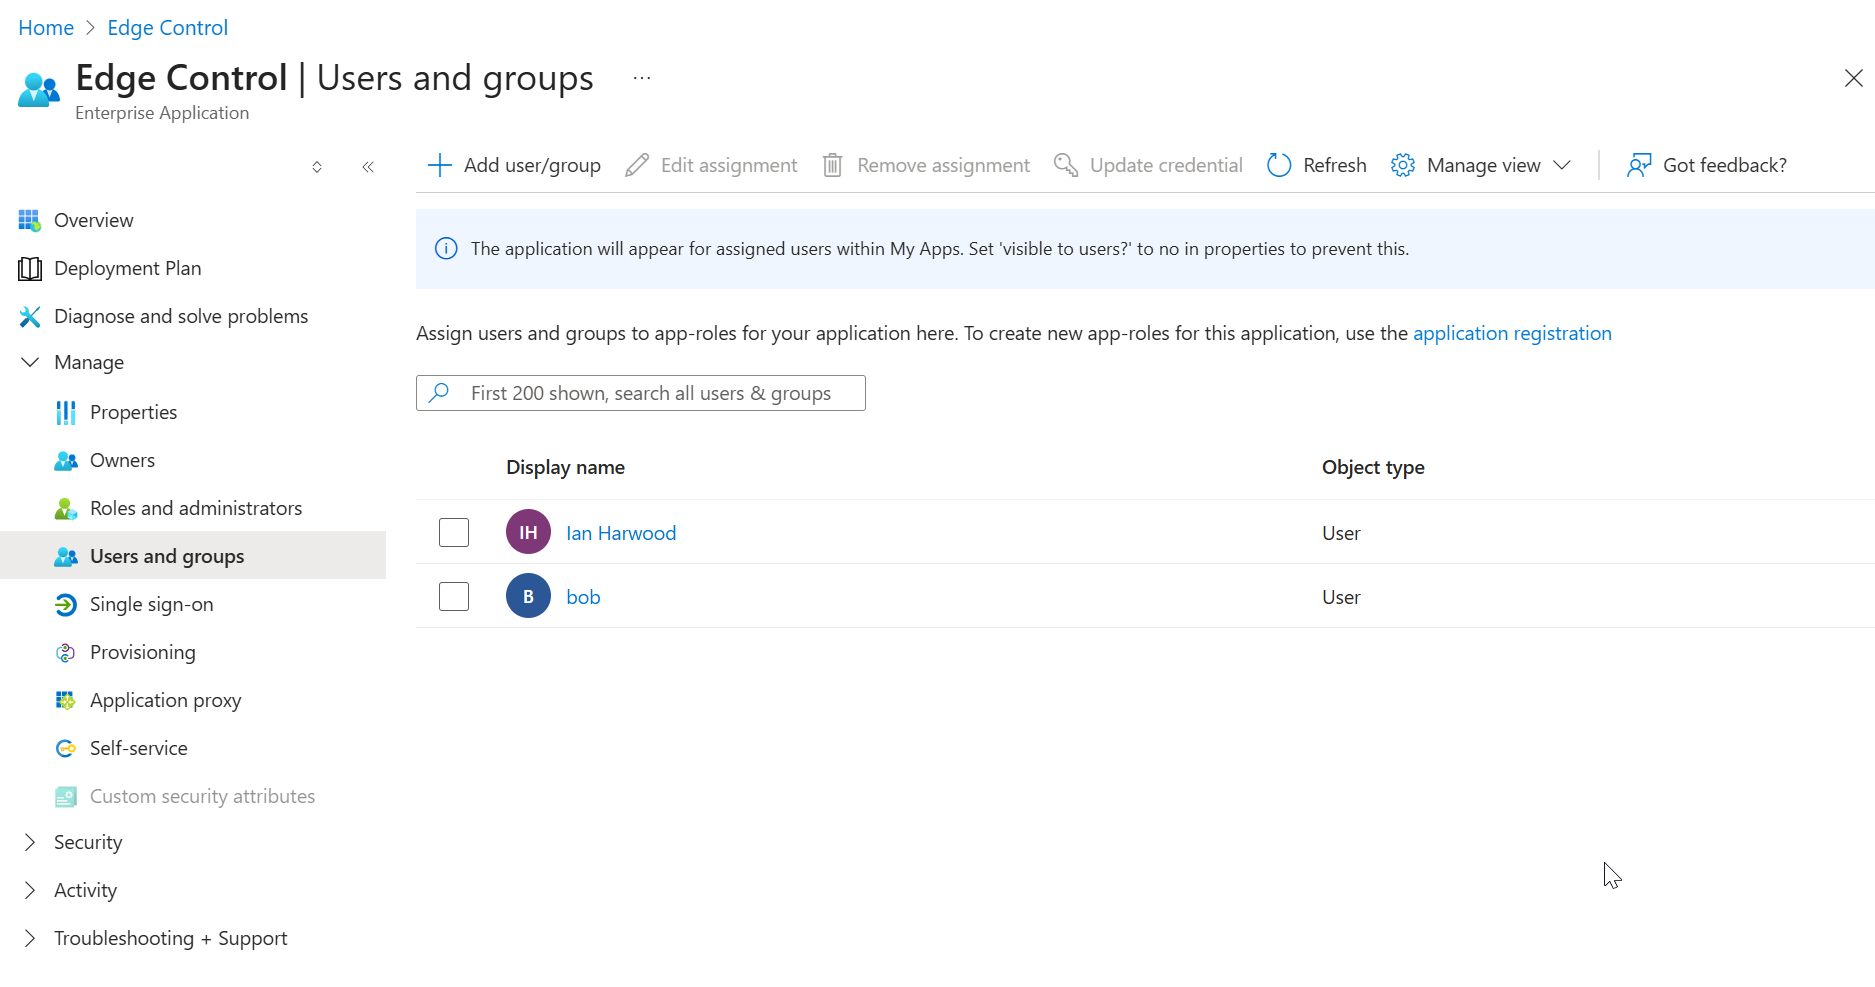Click the Update credential key icon
The width and height of the screenshot is (1875, 987).
click(1066, 165)
